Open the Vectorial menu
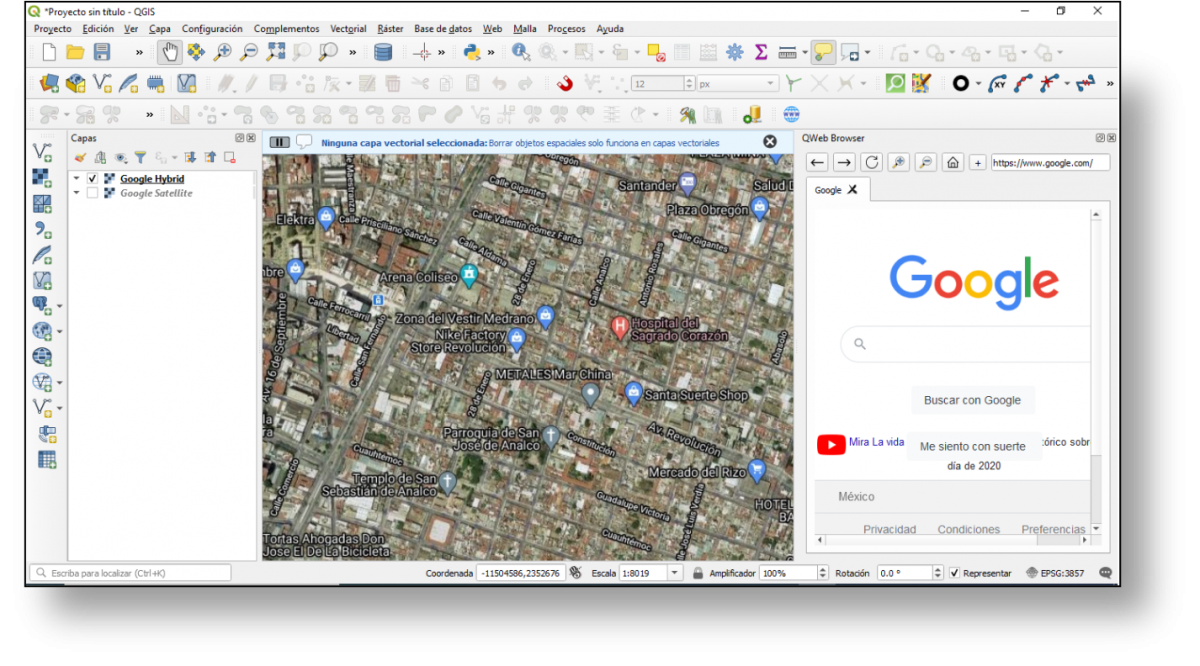 [x=348, y=28]
